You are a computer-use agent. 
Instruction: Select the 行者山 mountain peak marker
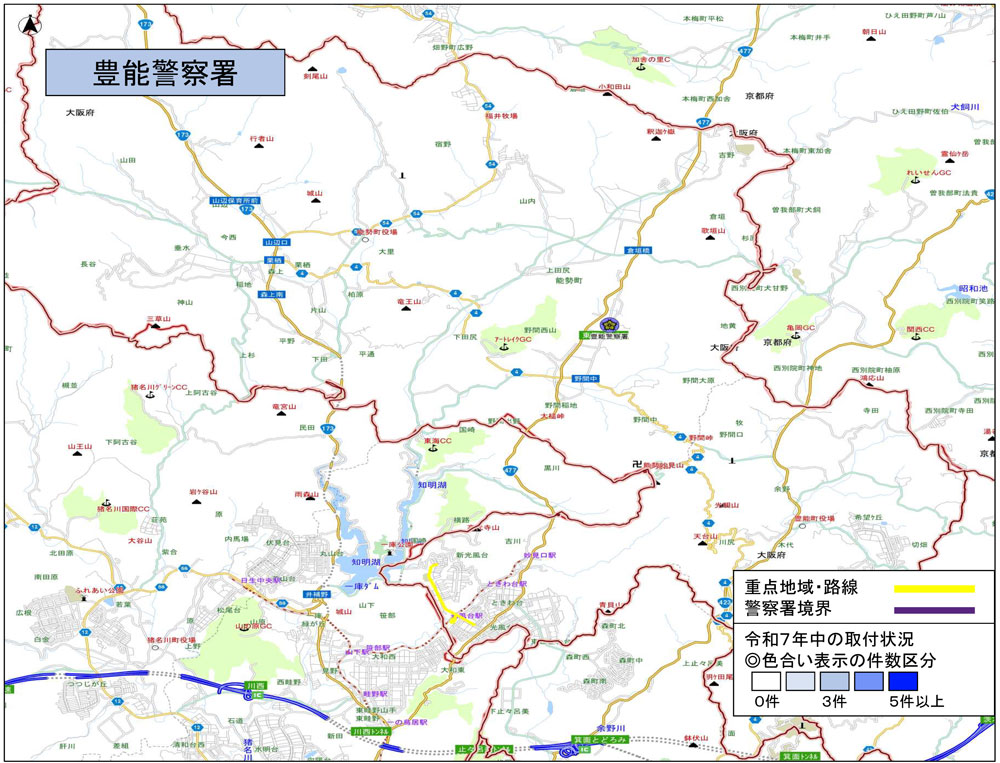[259, 145]
